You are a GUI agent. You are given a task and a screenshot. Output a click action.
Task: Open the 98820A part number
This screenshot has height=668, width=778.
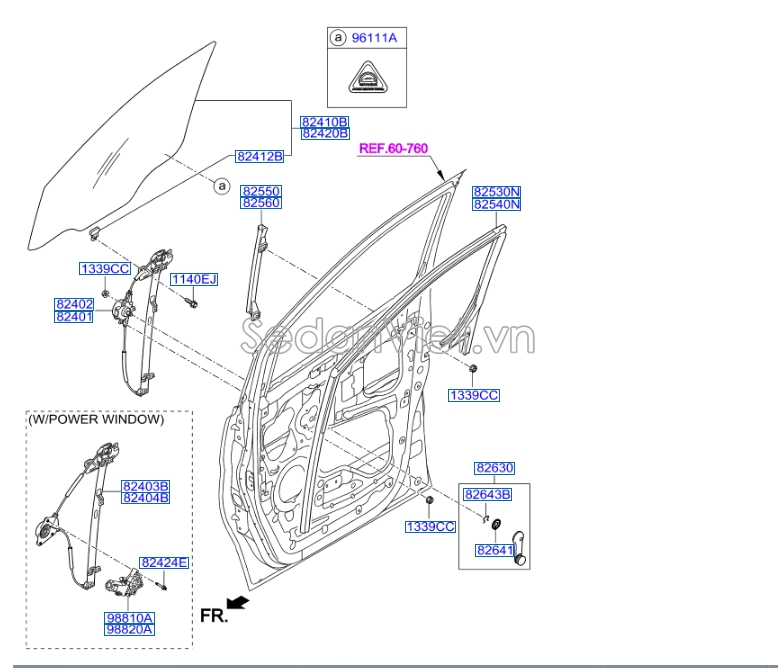pos(129,630)
